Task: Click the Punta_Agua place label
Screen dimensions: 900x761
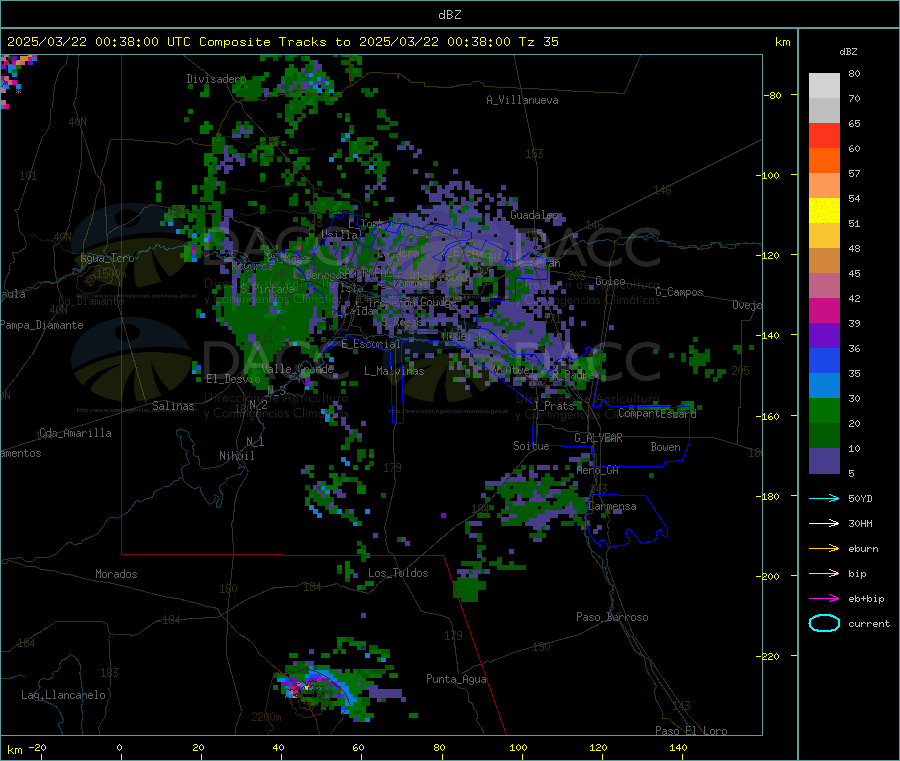Action: click(456, 680)
